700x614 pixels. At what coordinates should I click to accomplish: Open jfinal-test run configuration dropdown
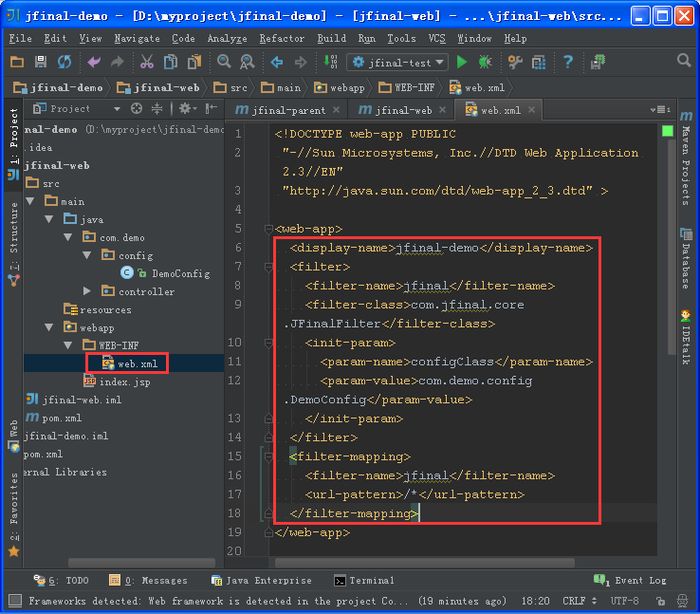(x=397, y=63)
